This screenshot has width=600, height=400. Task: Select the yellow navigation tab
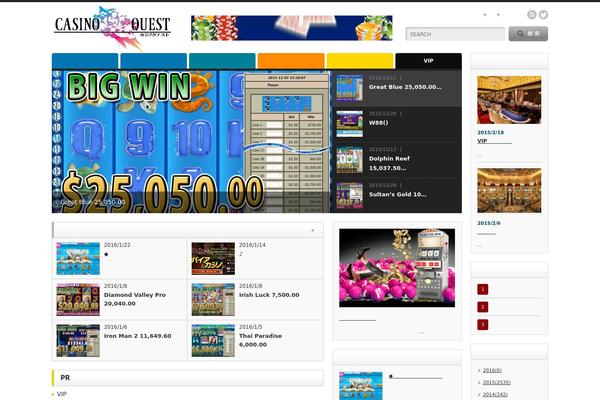tap(360, 61)
